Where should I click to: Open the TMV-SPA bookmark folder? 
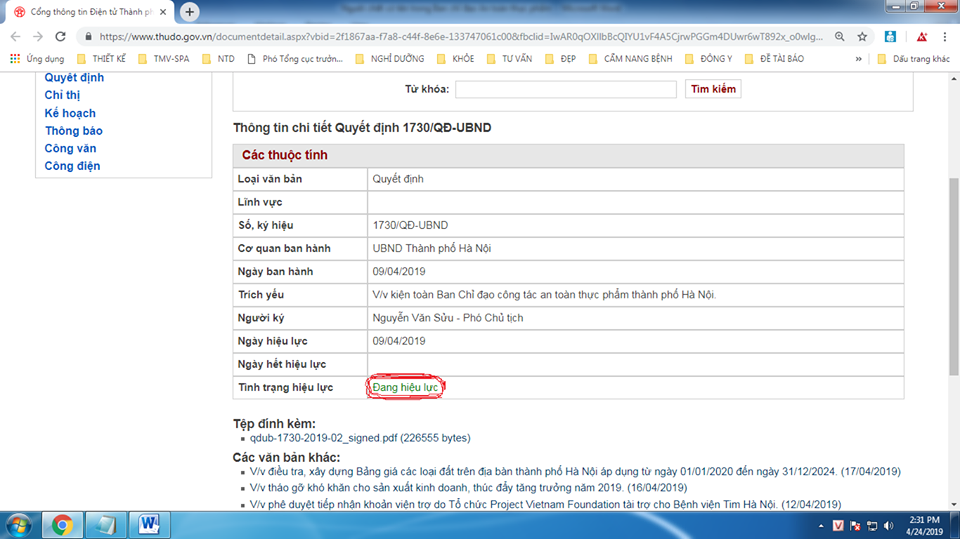tap(163, 59)
